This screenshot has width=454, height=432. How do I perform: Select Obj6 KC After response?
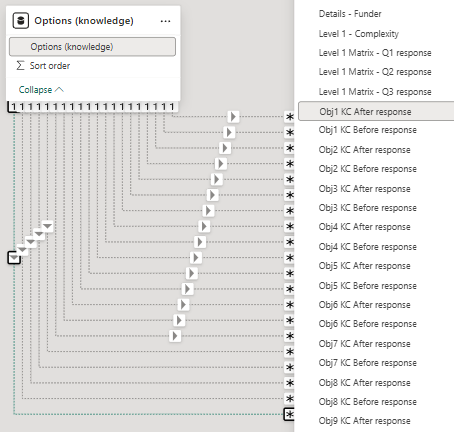(x=364, y=305)
